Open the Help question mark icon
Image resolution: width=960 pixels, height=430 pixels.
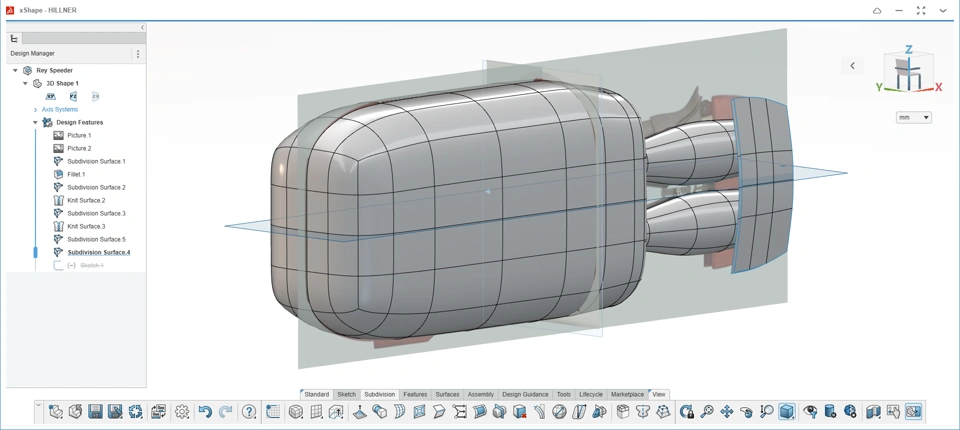[249, 412]
